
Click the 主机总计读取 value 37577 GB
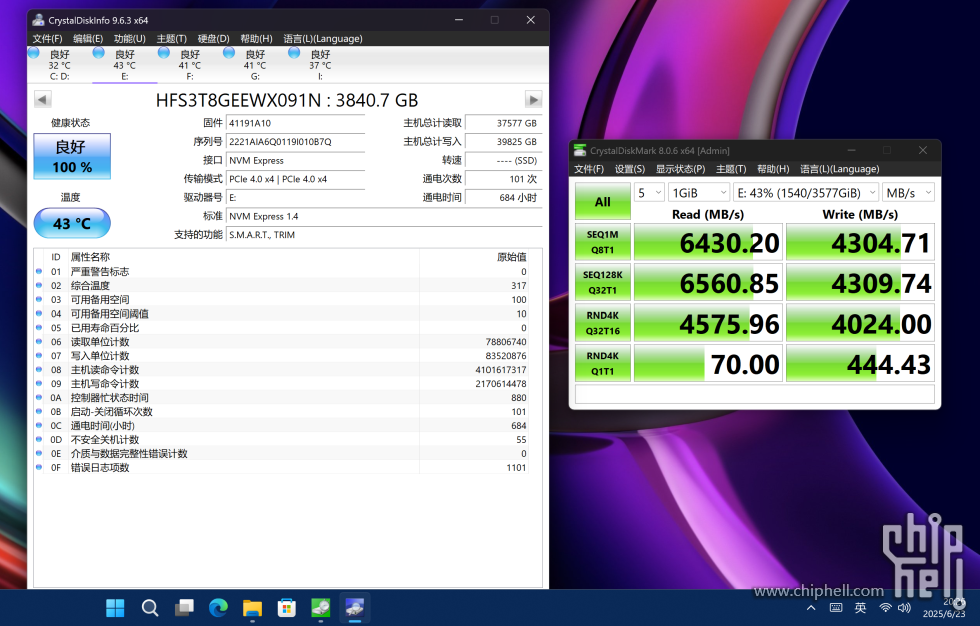tap(504, 123)
